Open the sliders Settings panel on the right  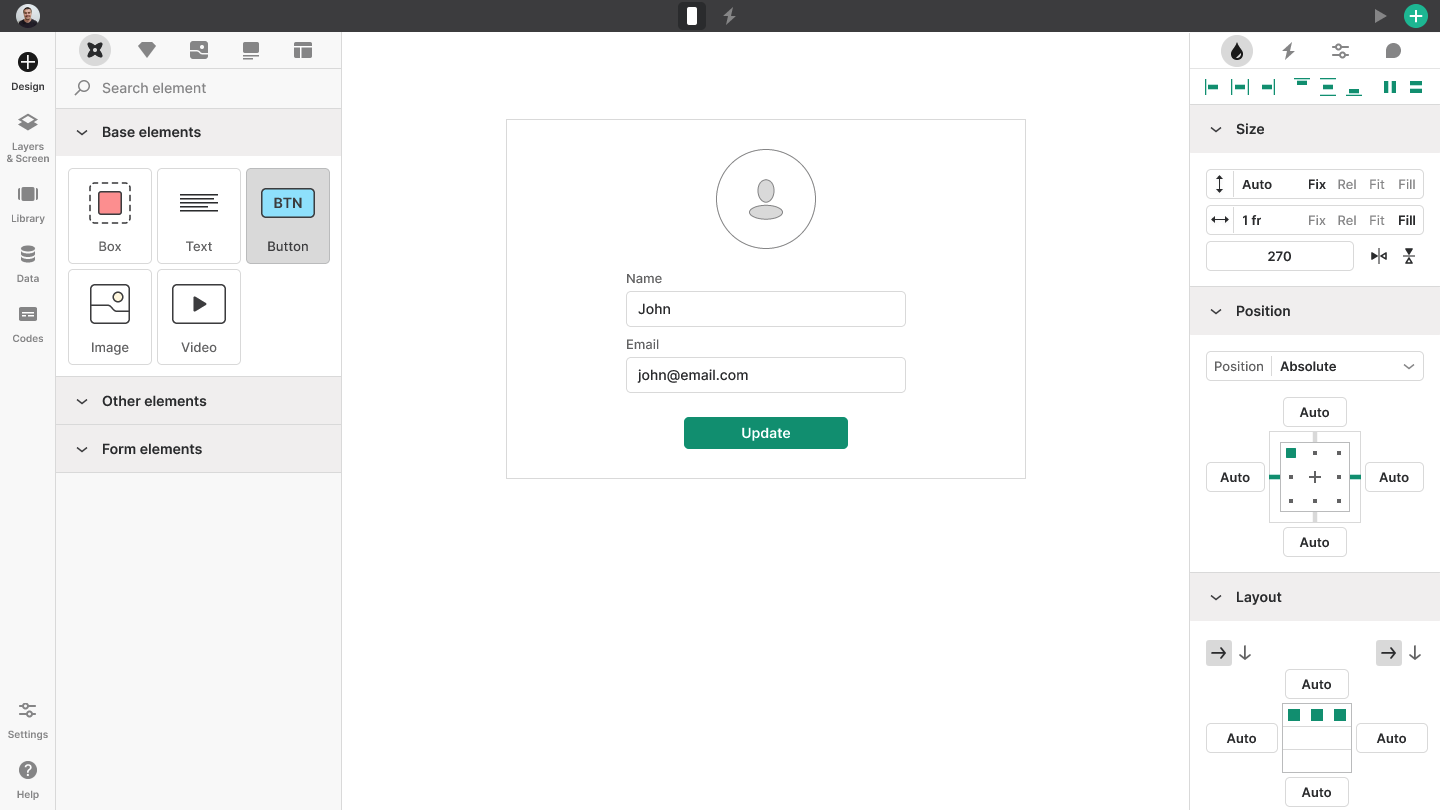pos(1340,51)
